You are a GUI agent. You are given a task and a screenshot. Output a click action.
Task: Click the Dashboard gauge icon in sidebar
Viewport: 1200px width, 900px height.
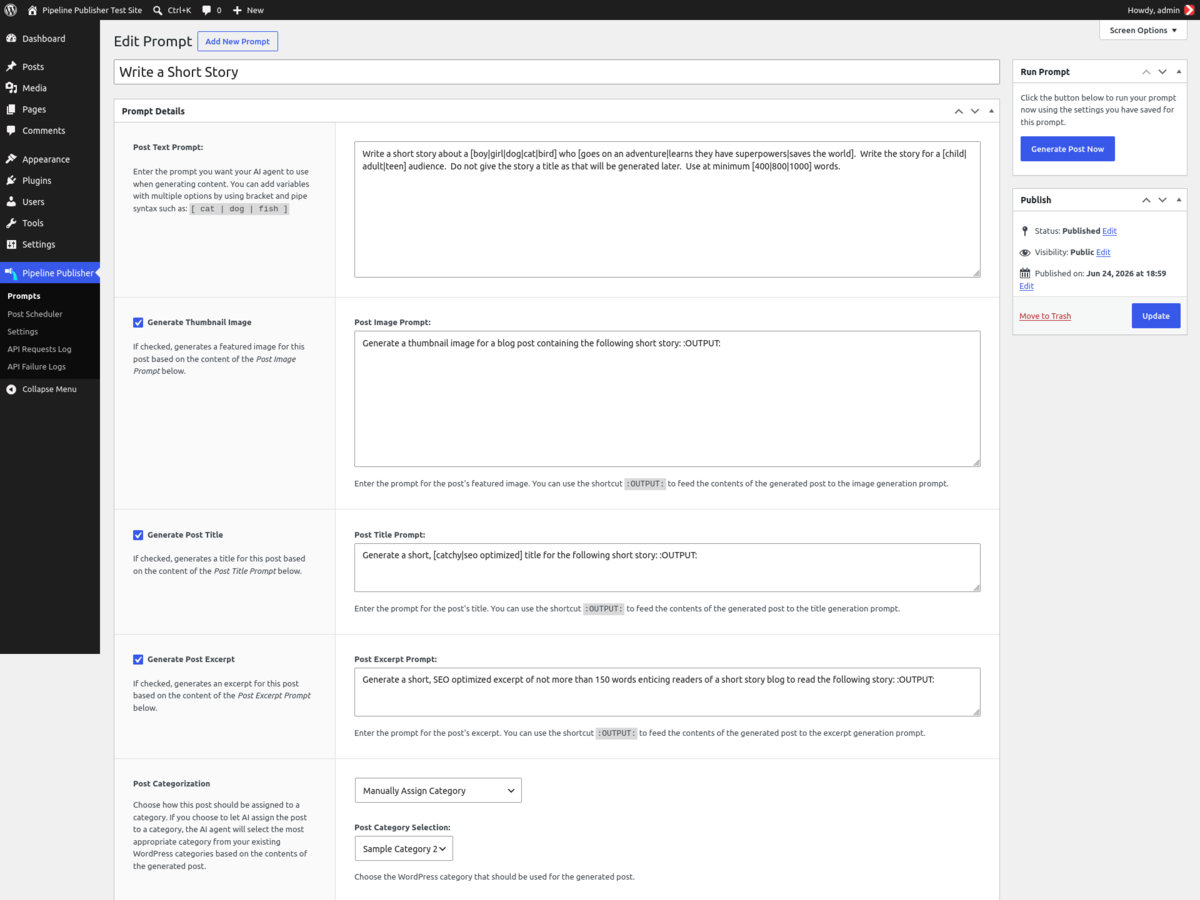click(11, 38)
